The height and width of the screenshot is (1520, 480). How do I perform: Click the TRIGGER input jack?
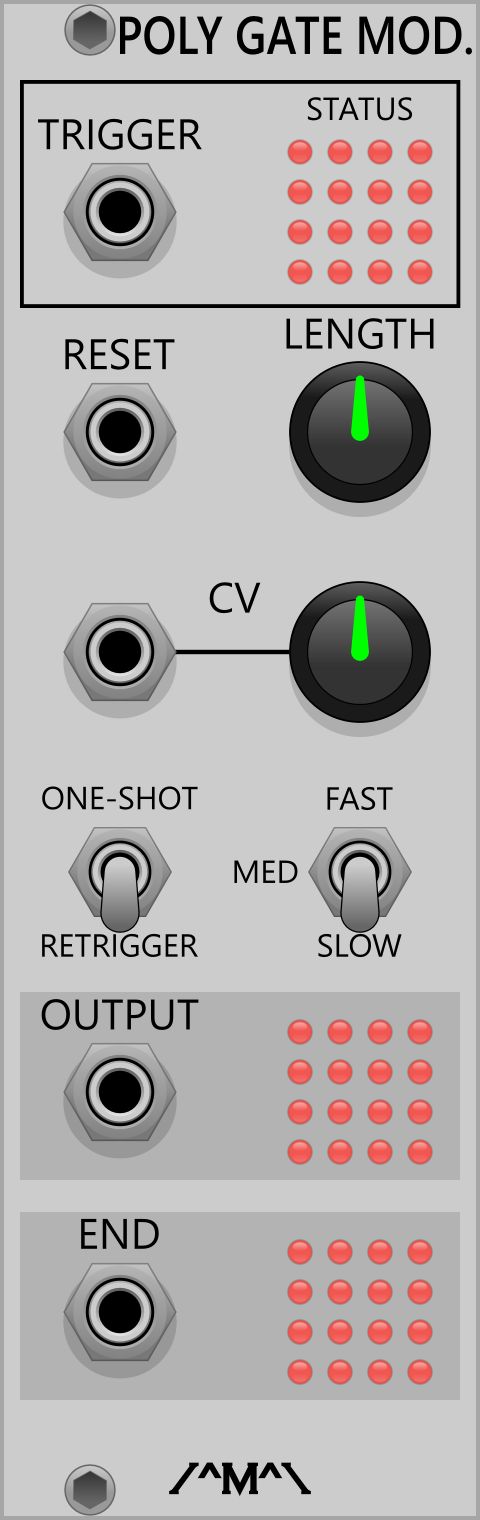click(x=120, y=212)
